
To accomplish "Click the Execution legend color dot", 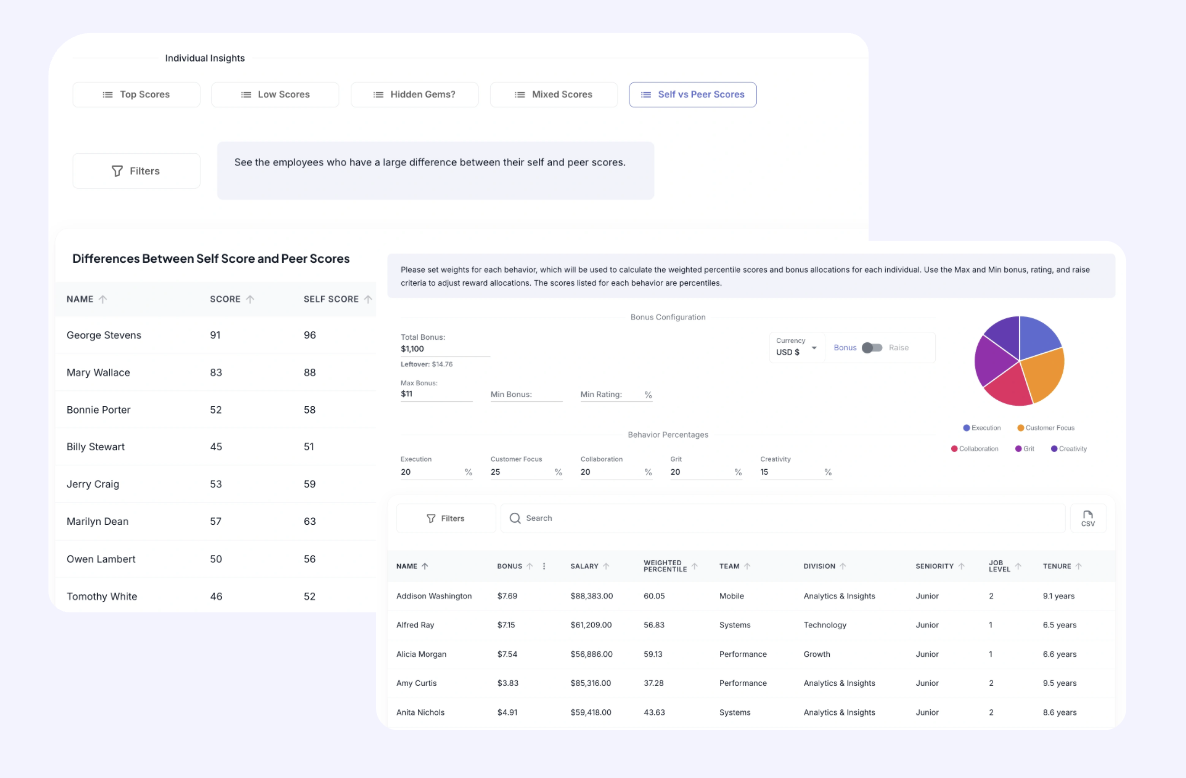I will click(966, 428).
